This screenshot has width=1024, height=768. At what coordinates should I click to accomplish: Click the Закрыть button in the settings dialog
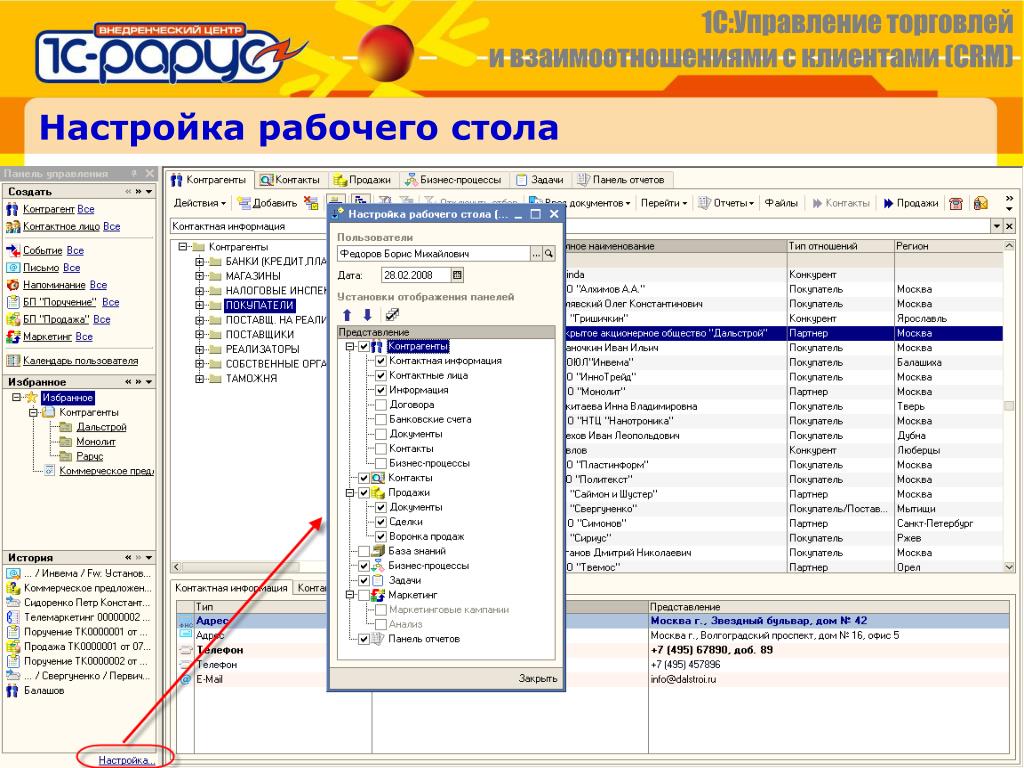(537, 679)
